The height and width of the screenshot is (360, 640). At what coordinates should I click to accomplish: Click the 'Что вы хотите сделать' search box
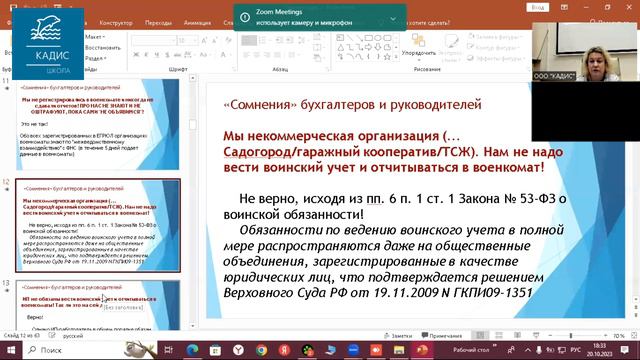point(429,23)
